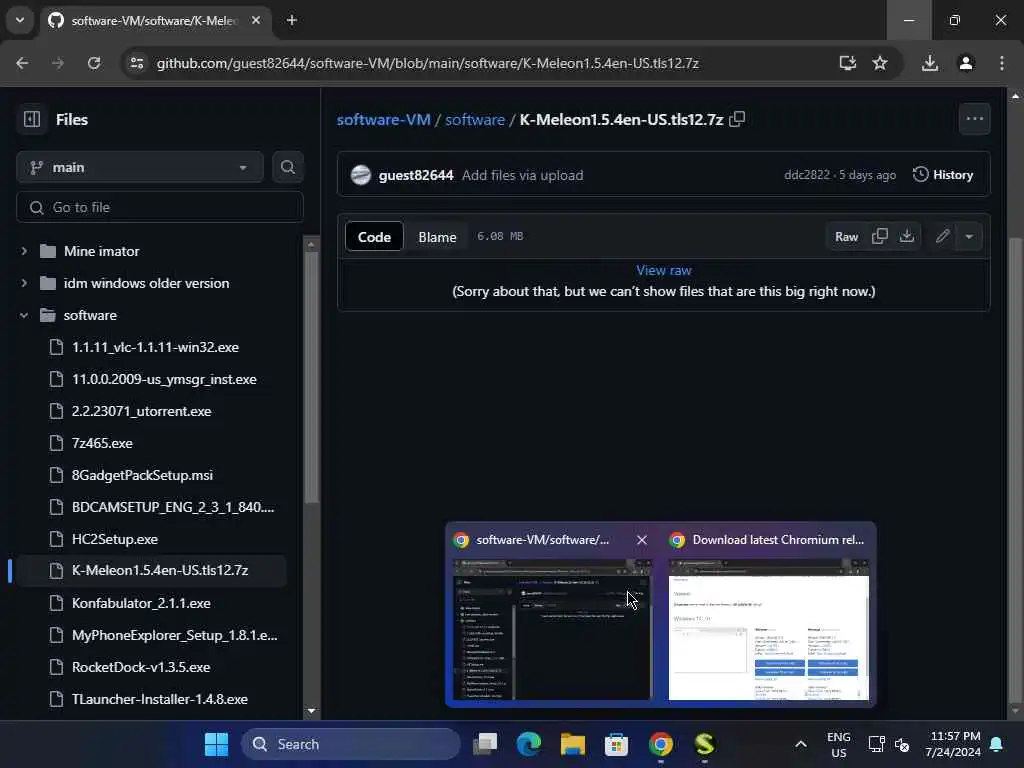The height and width of the screenshot is (768, 1024).
Task: Reload the page
Action: coord(94,63)
